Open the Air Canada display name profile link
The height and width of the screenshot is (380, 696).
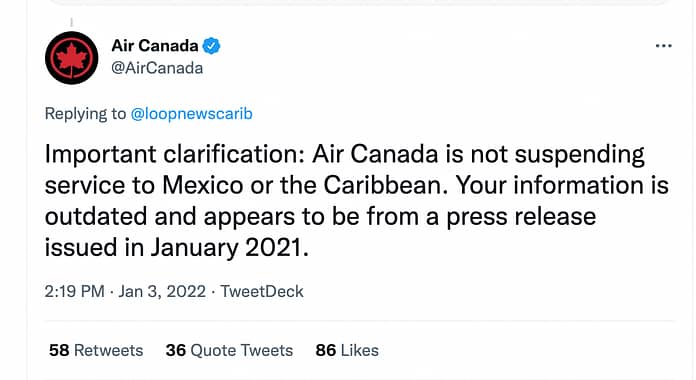point(155,45)
